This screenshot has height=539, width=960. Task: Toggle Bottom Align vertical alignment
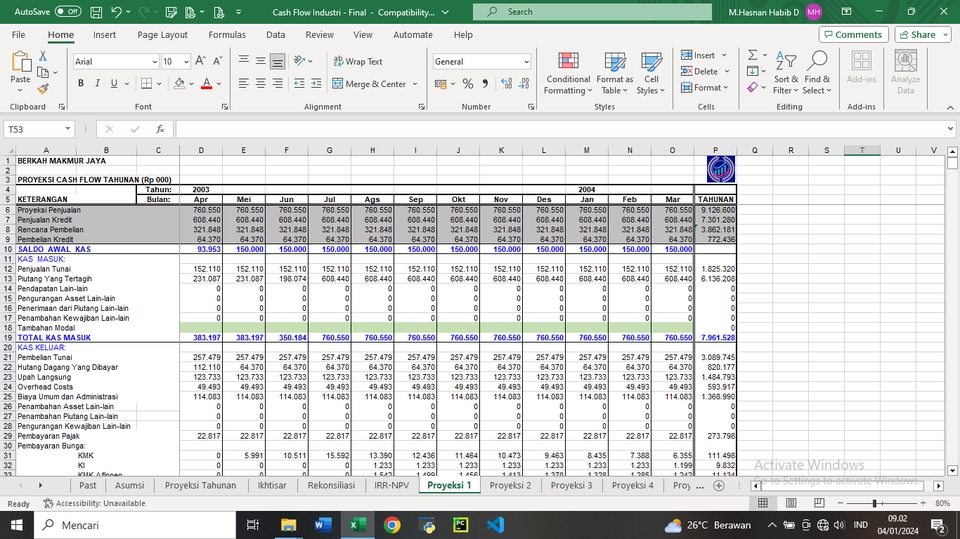click(277, 61)
